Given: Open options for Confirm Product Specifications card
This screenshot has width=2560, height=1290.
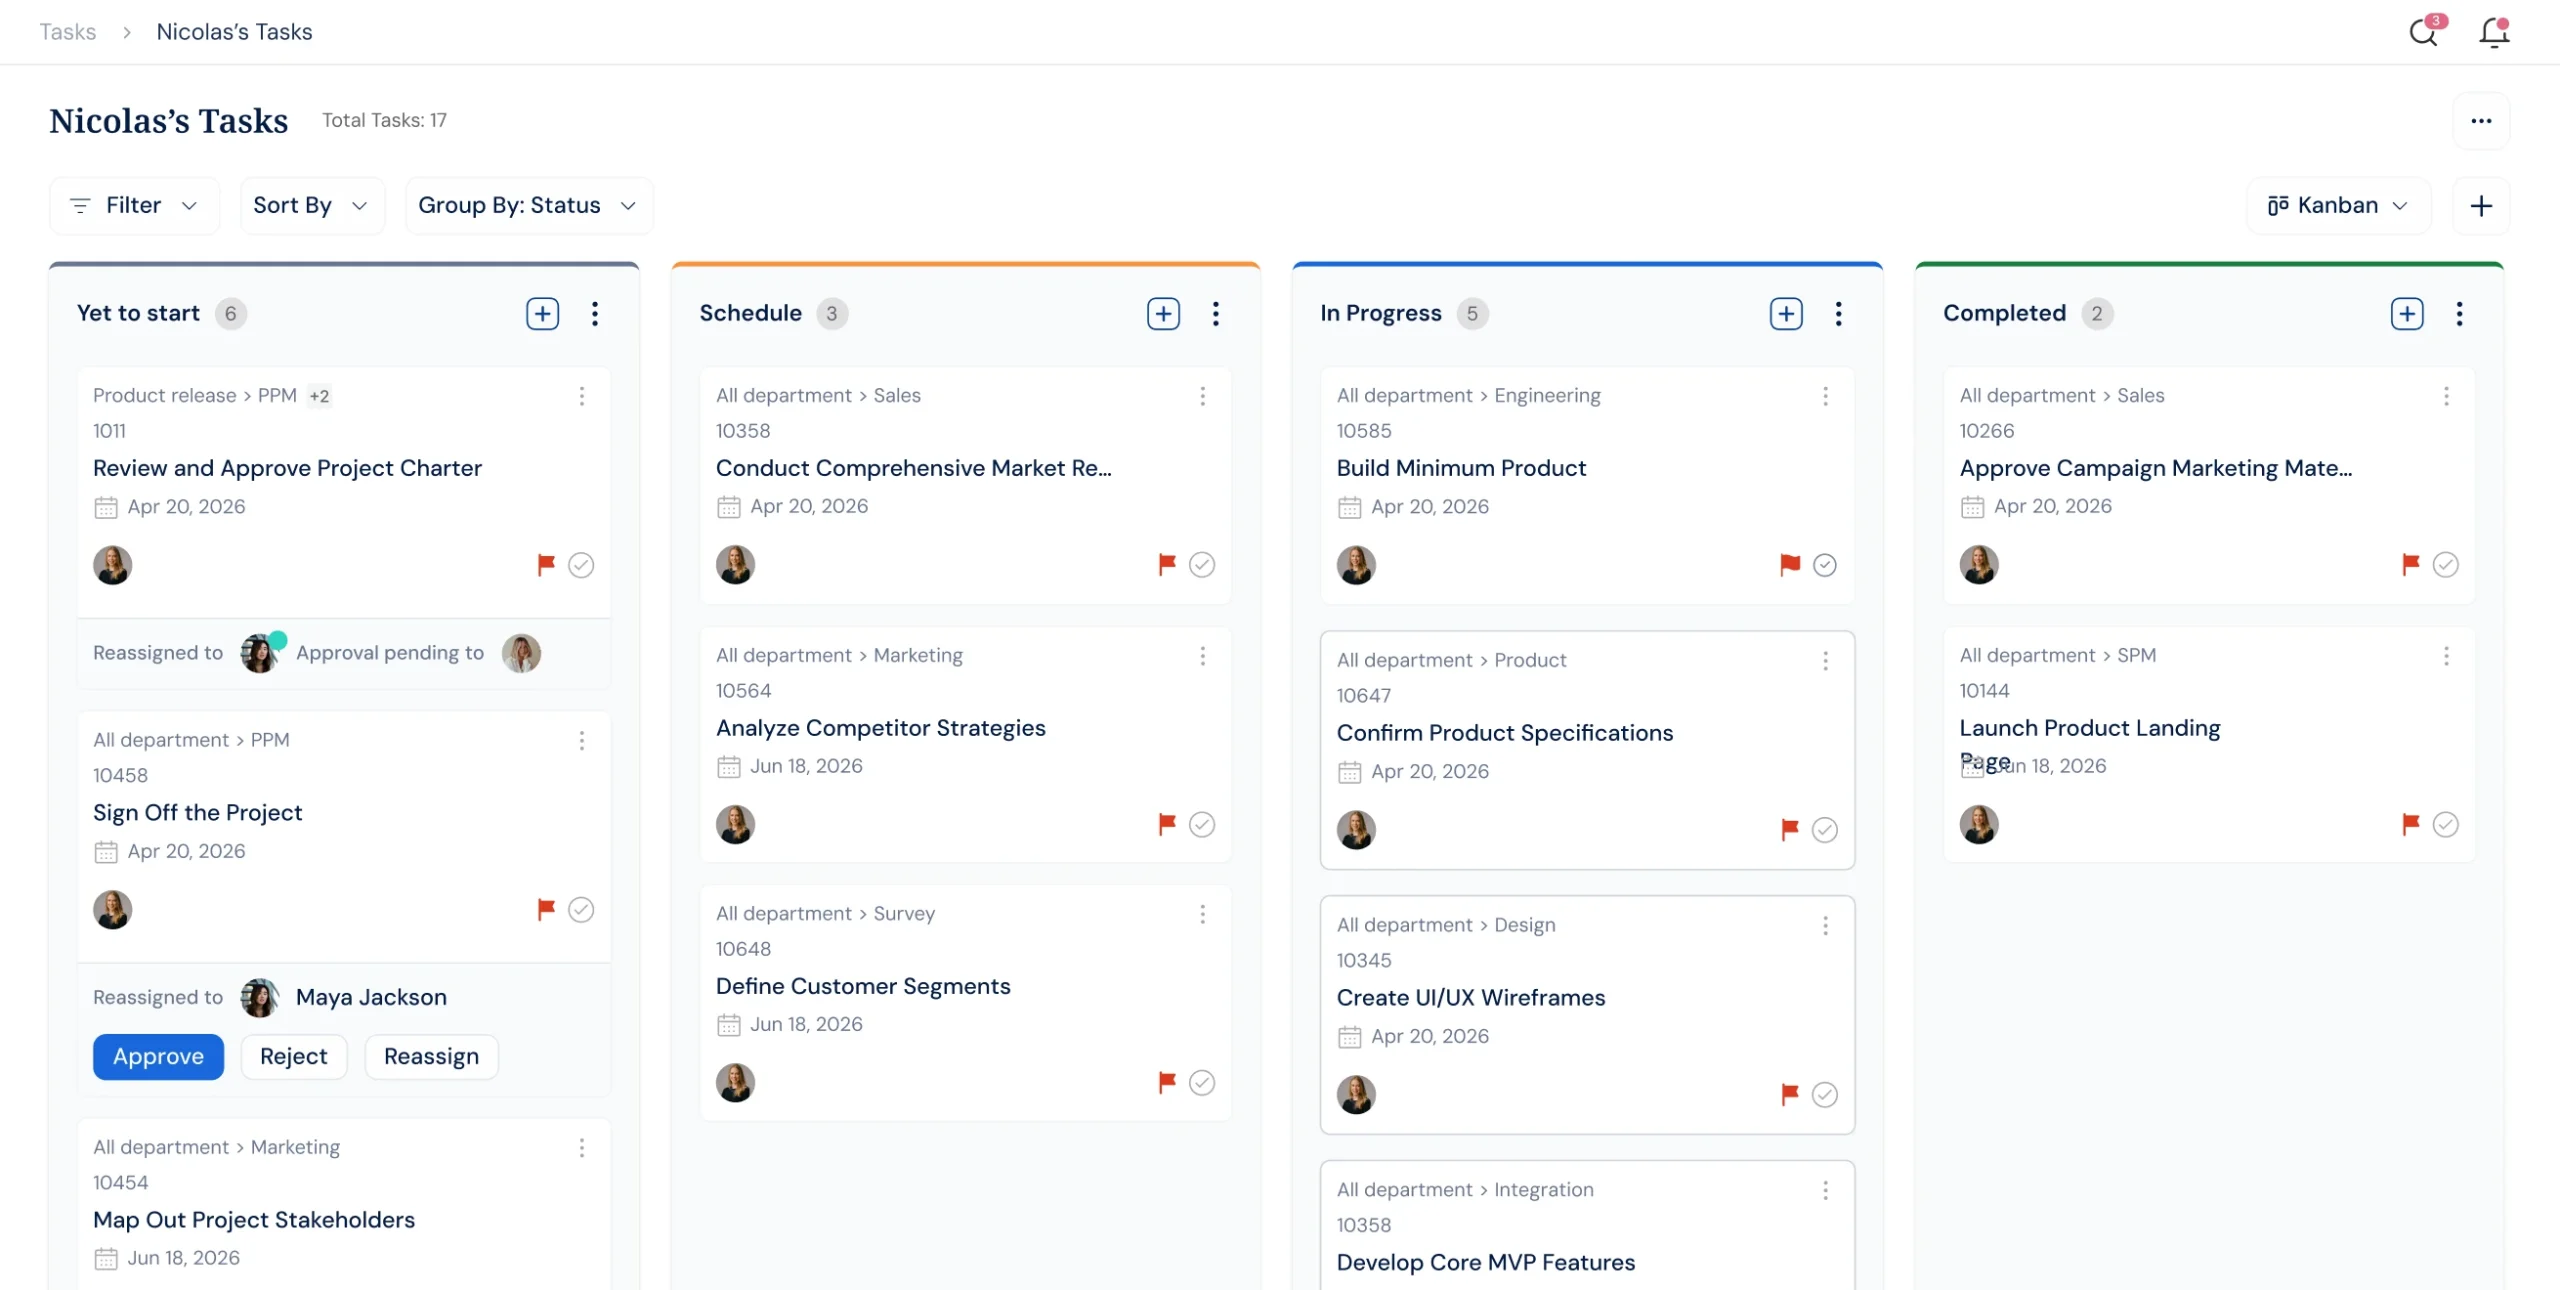Looking at the screenshot, I should point(1826,661).
